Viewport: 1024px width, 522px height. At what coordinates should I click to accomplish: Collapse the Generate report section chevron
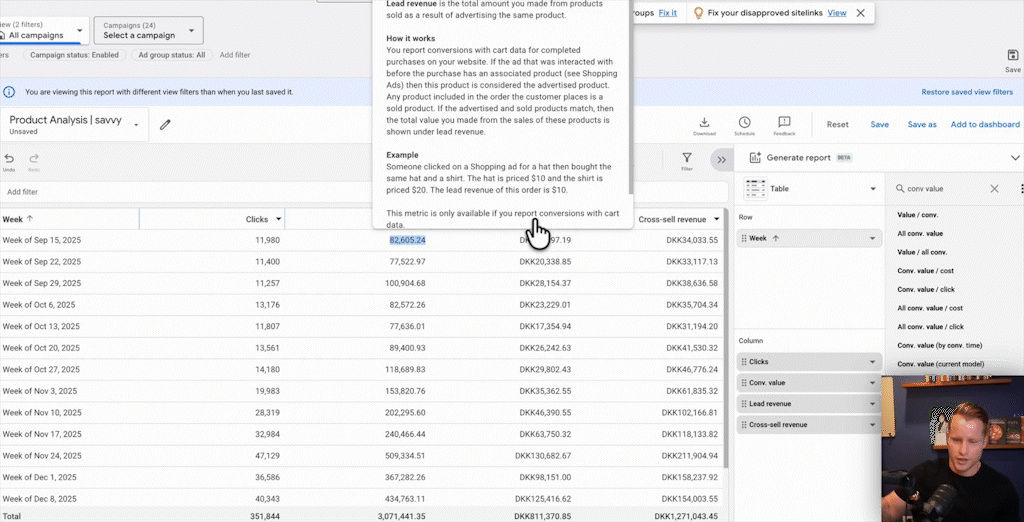pyautogui.click(x=1015, y=158)
